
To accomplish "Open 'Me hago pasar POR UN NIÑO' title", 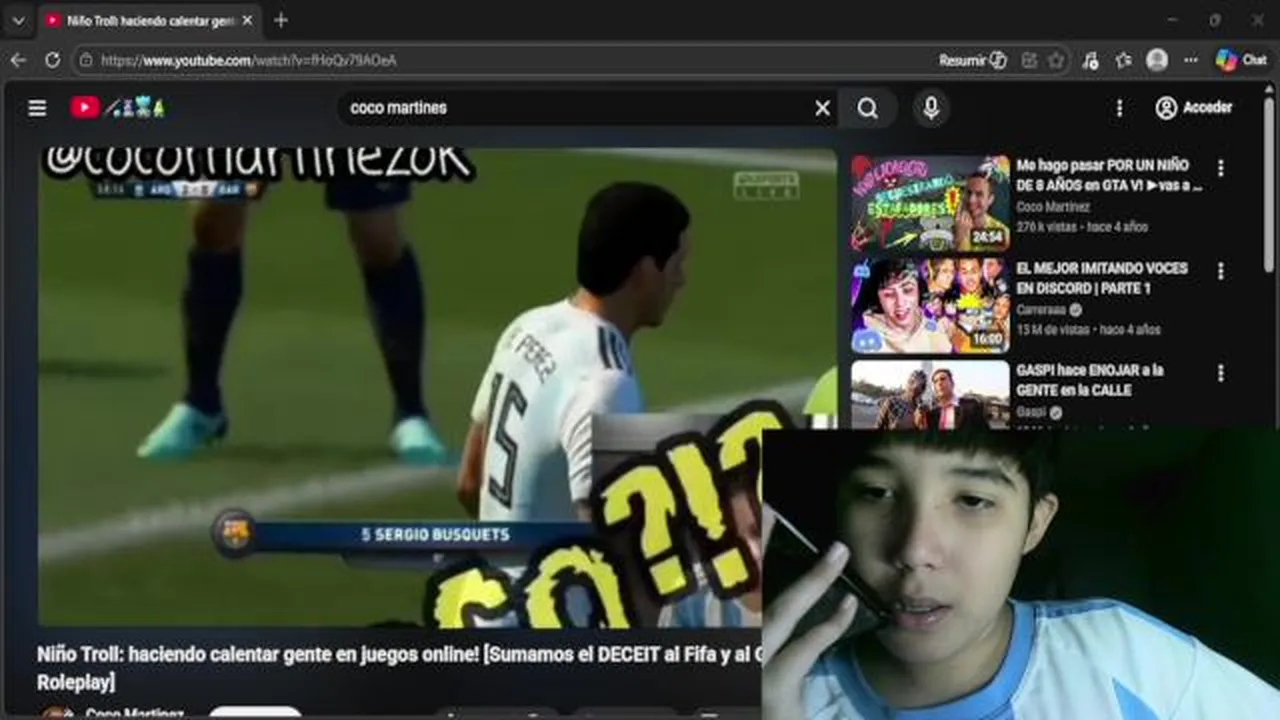I will click(1109, 175).
